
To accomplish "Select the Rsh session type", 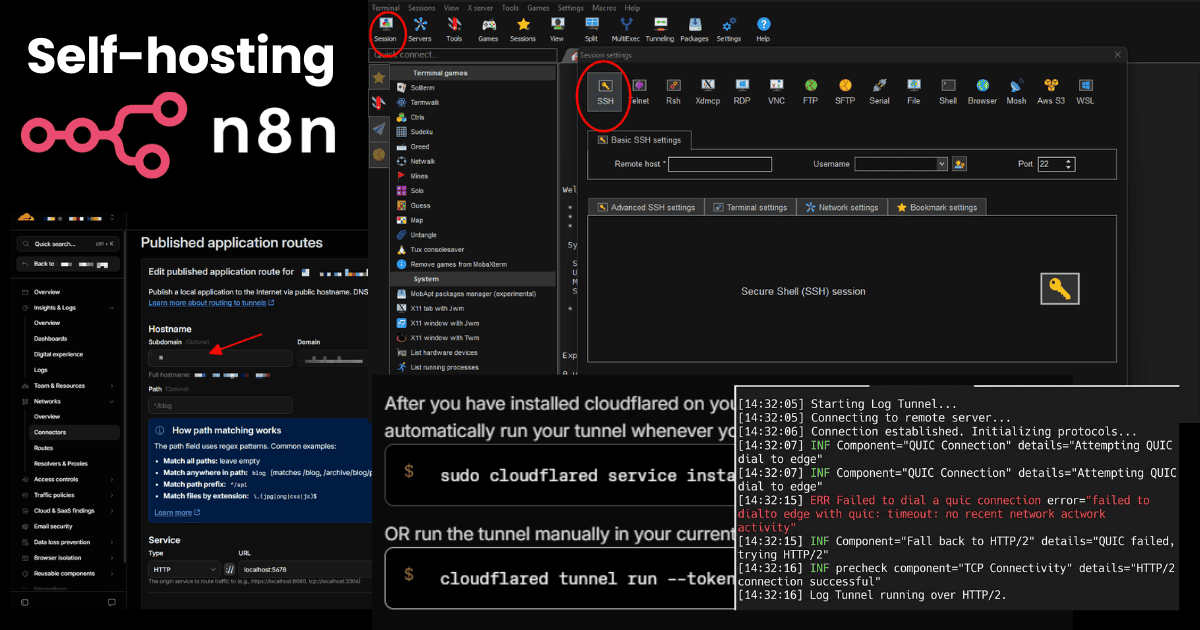I will point(674,91).
